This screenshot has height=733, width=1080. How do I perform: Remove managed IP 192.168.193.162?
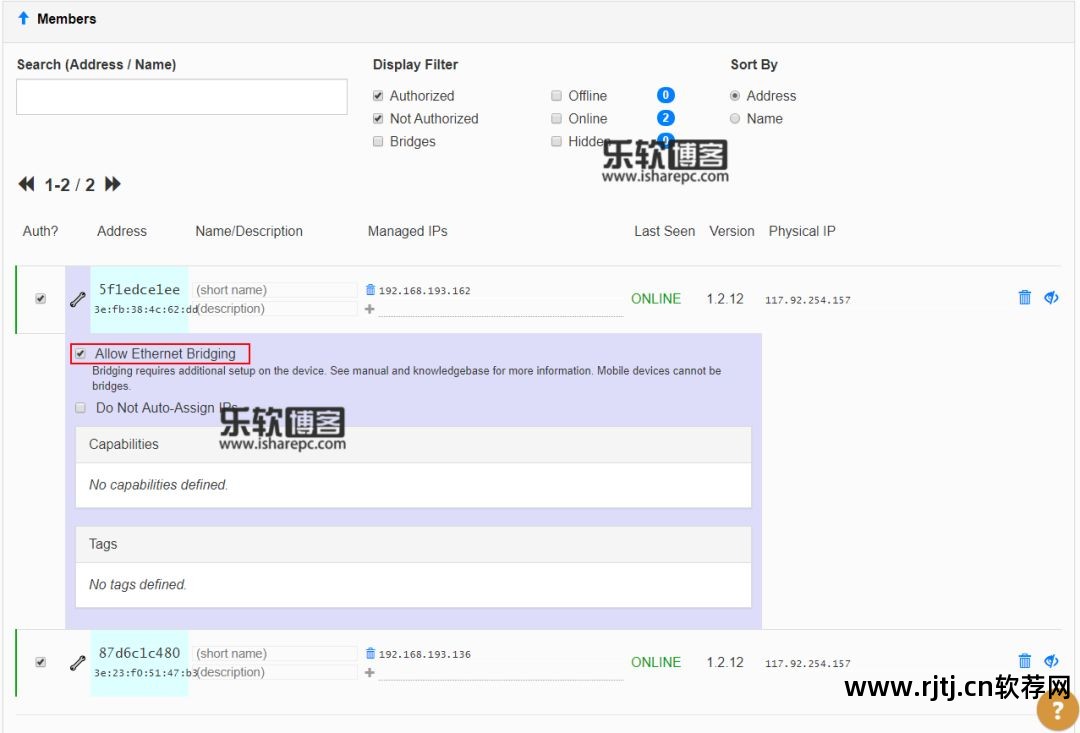371,290
